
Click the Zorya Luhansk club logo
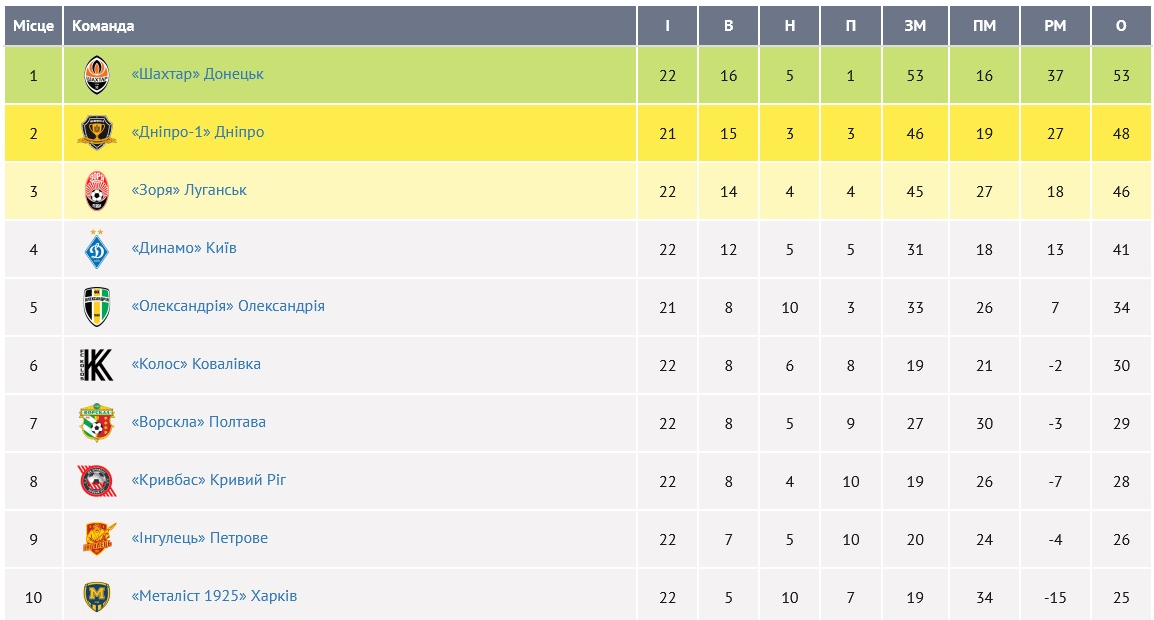[x=97, y=191]
